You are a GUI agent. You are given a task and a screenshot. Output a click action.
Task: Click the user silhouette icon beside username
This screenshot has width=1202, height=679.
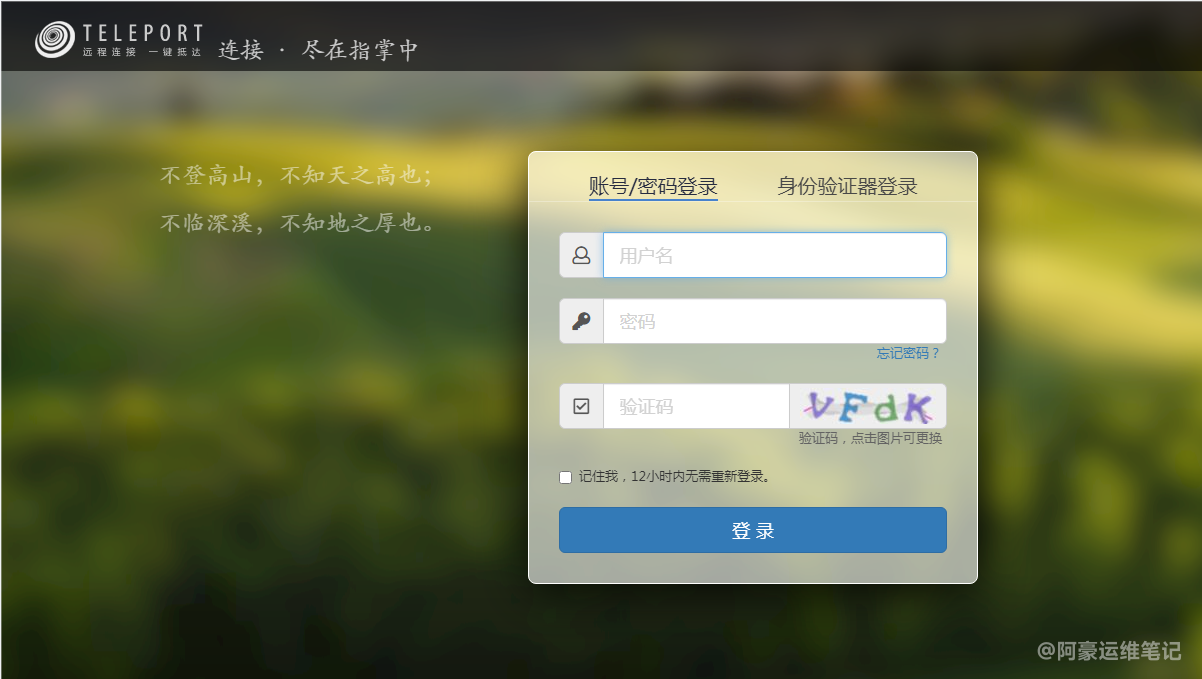pyautogui.click(x=581, y=255)
